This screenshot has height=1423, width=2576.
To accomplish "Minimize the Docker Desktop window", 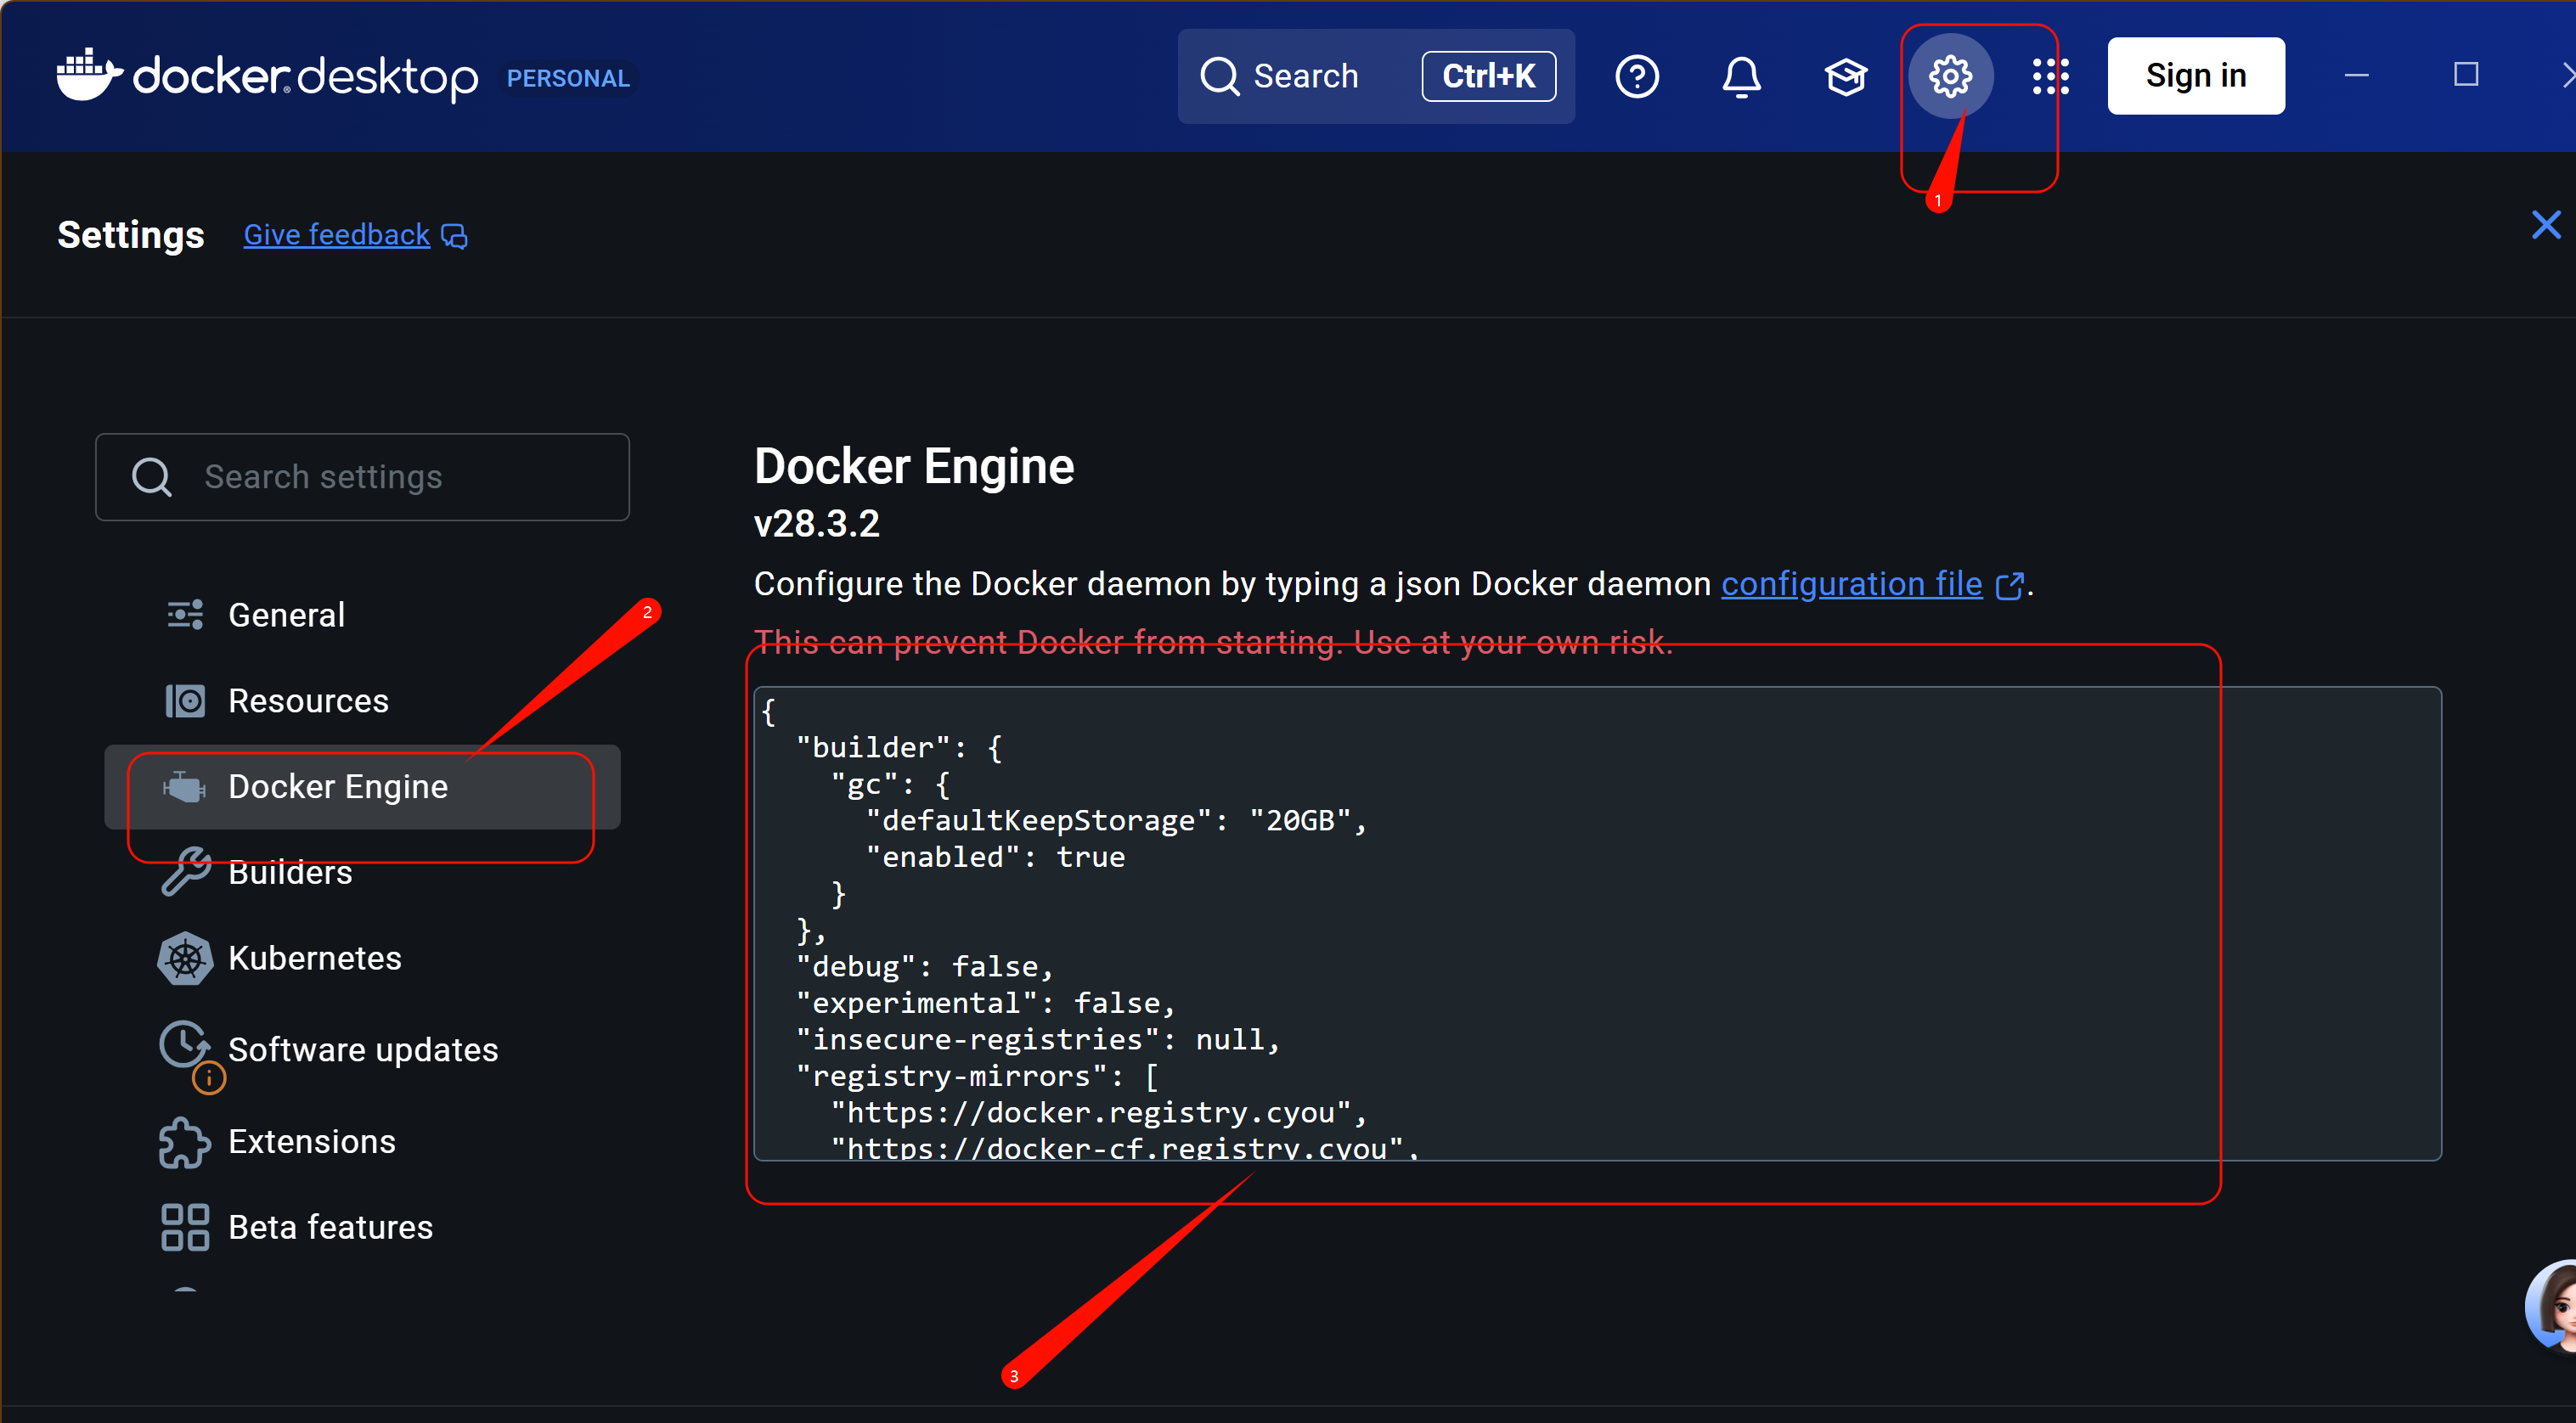I will (x=2357, y=75).
